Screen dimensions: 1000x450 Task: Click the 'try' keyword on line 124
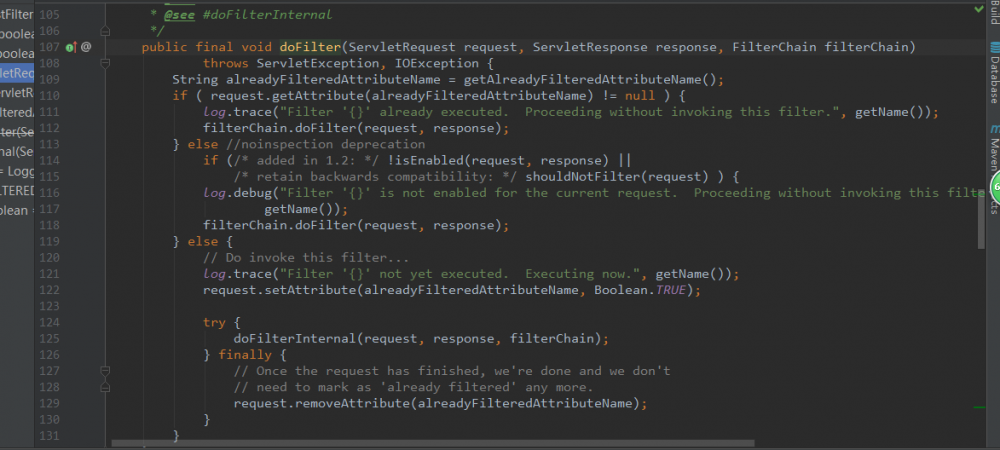(214, 323)
